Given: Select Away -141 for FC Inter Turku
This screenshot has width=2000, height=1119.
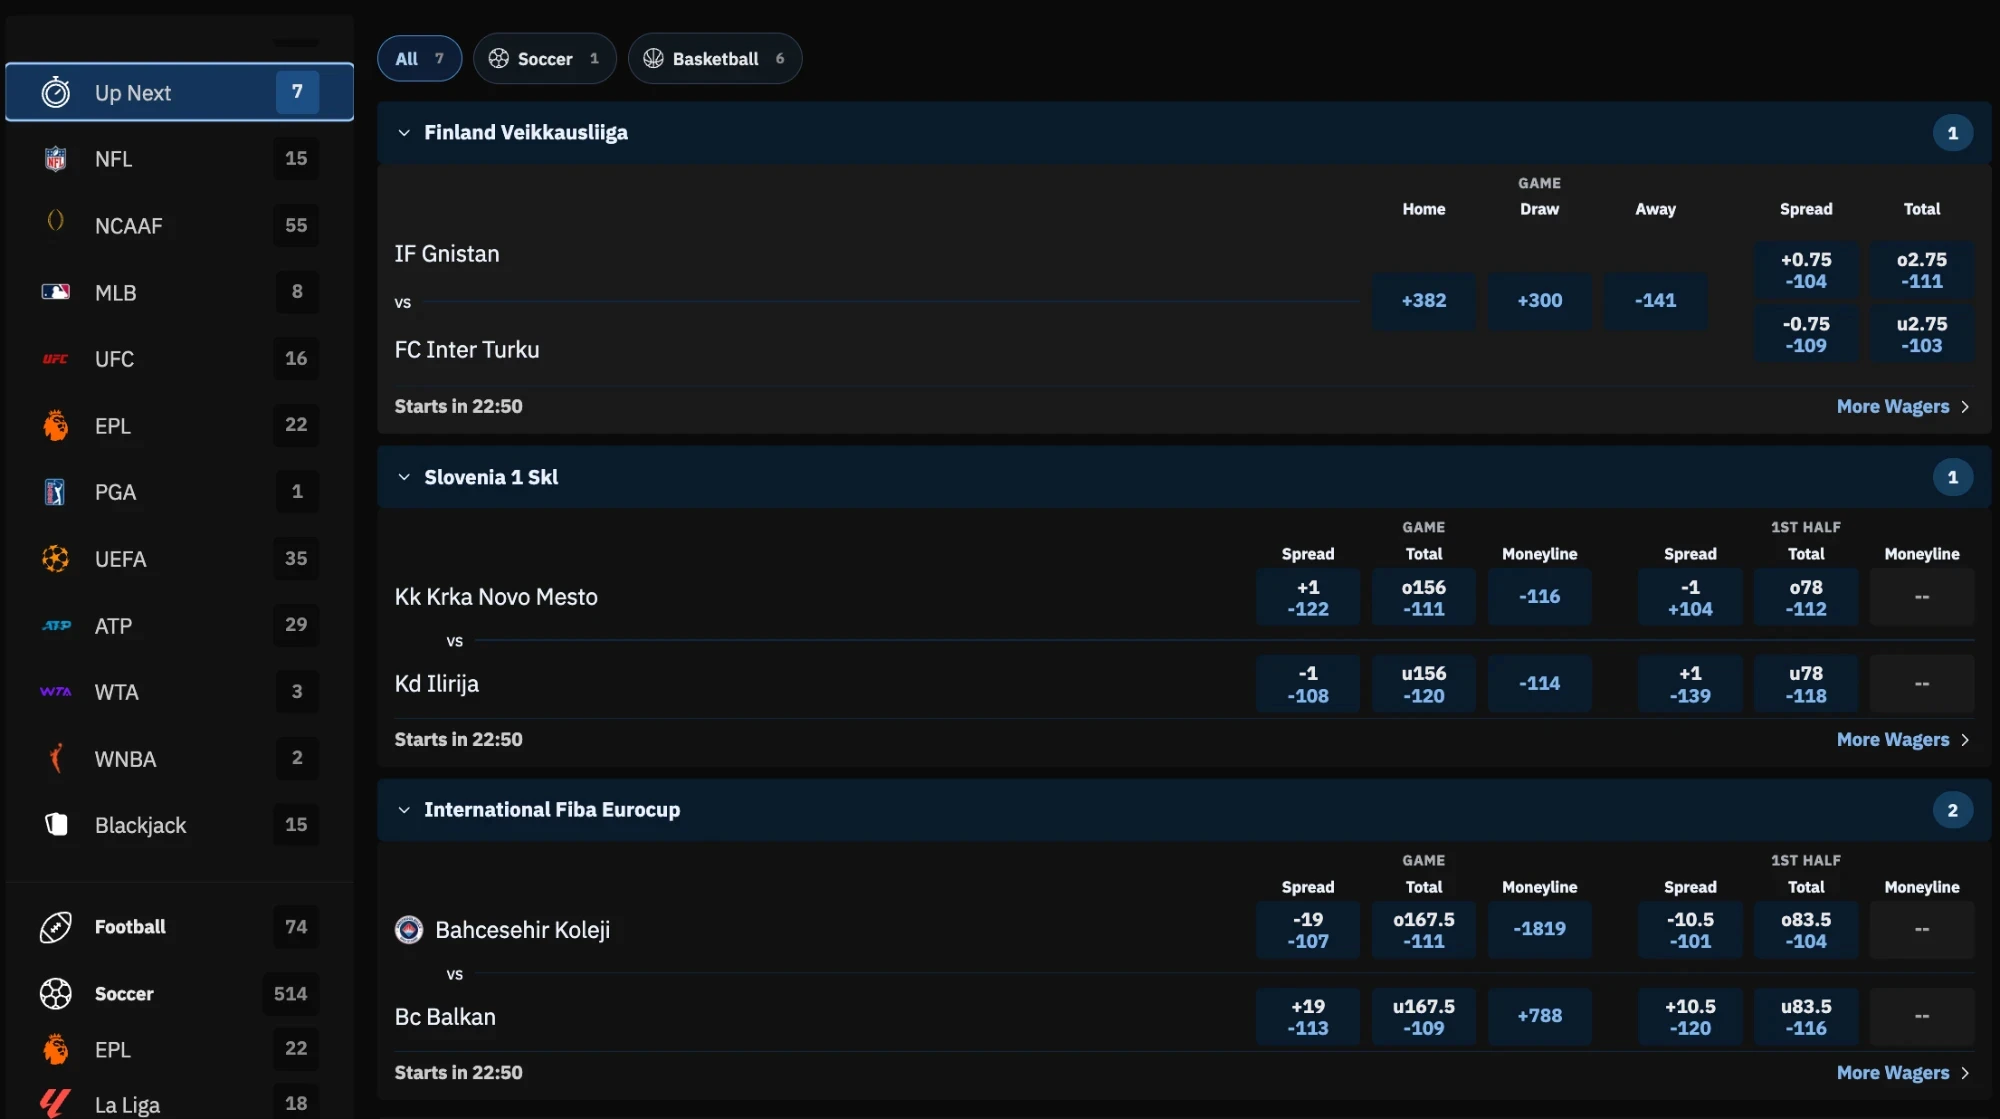Looking at the screenshot, I should coord(1655,300).
